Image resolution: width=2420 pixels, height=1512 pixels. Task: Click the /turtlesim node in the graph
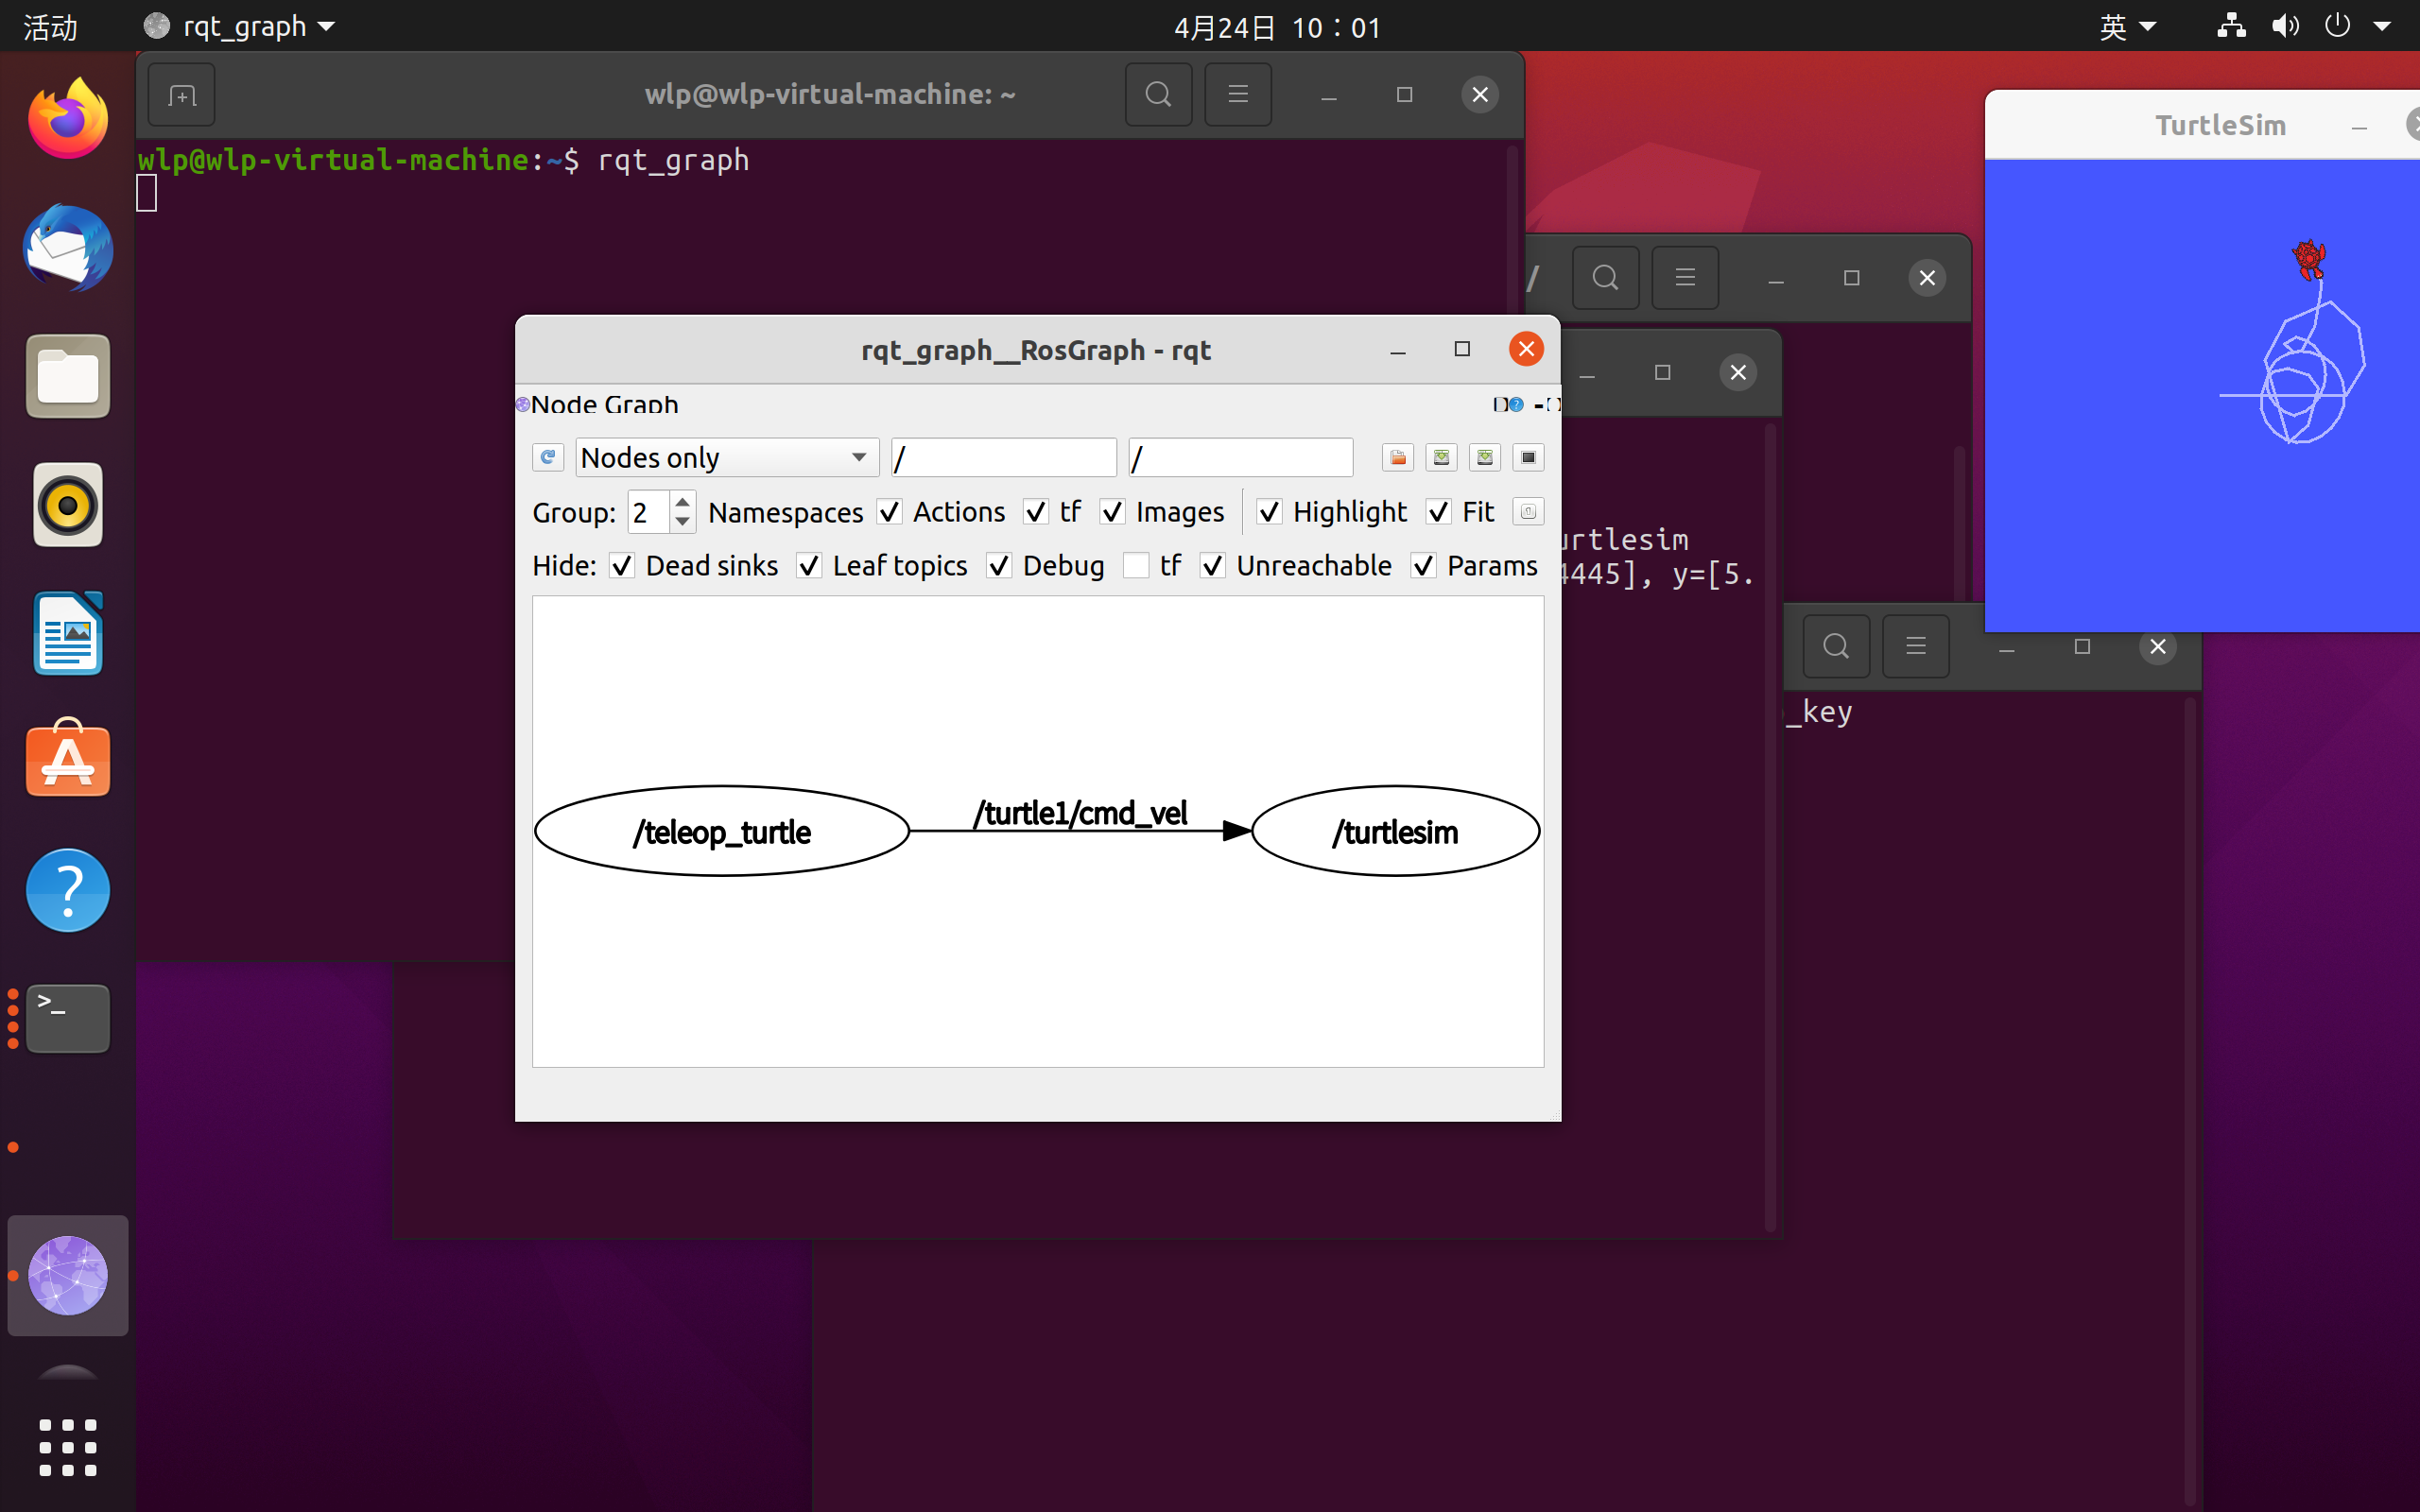pyautogui.click(x=1395, y=831)
